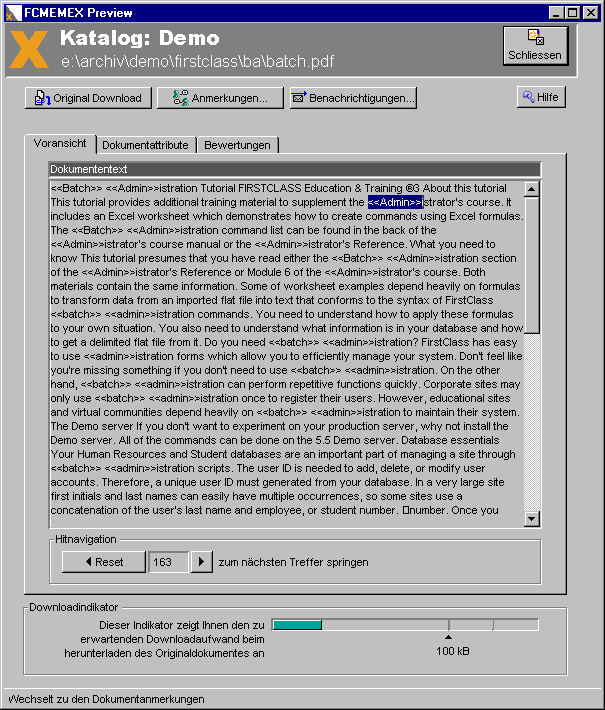Click the Katalog: Demo heading
The image size is (605, 710).
point(139,38)
